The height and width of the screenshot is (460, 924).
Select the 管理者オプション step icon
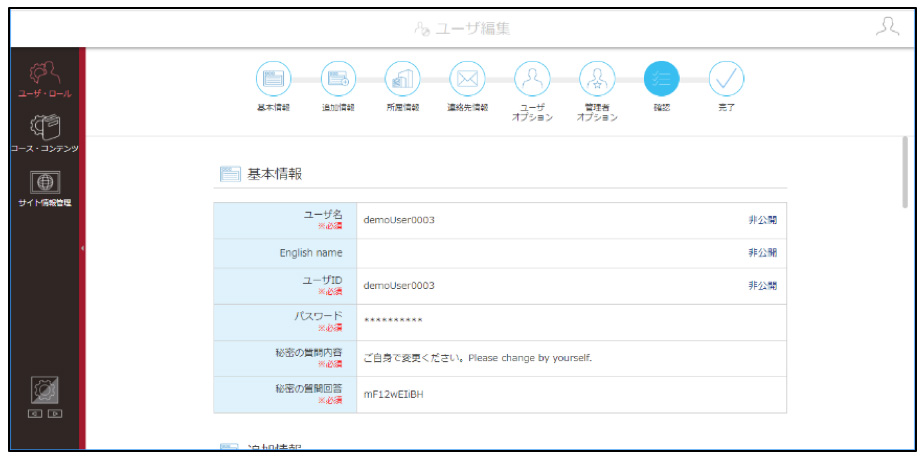[597, 78]
